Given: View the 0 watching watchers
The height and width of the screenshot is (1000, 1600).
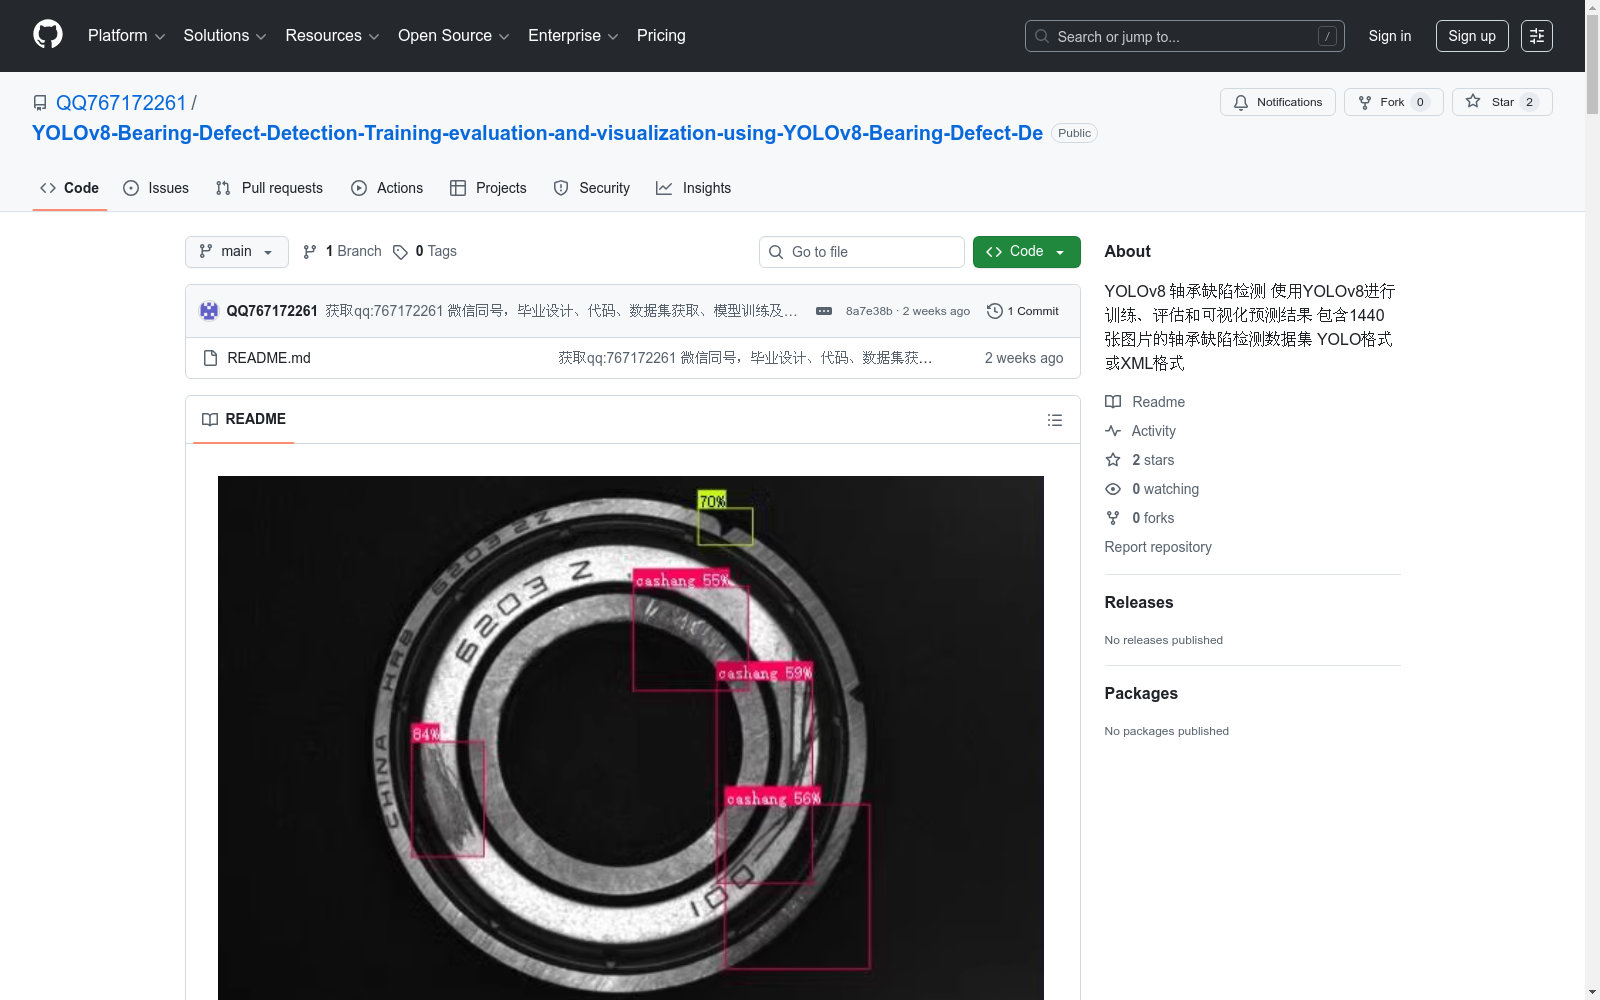Looking at the screenshot, I should 1152,489.
